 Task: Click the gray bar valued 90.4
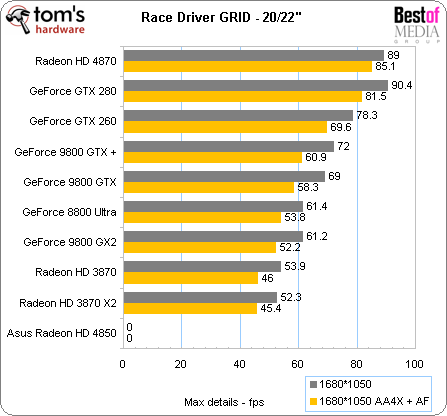(256, 86)
